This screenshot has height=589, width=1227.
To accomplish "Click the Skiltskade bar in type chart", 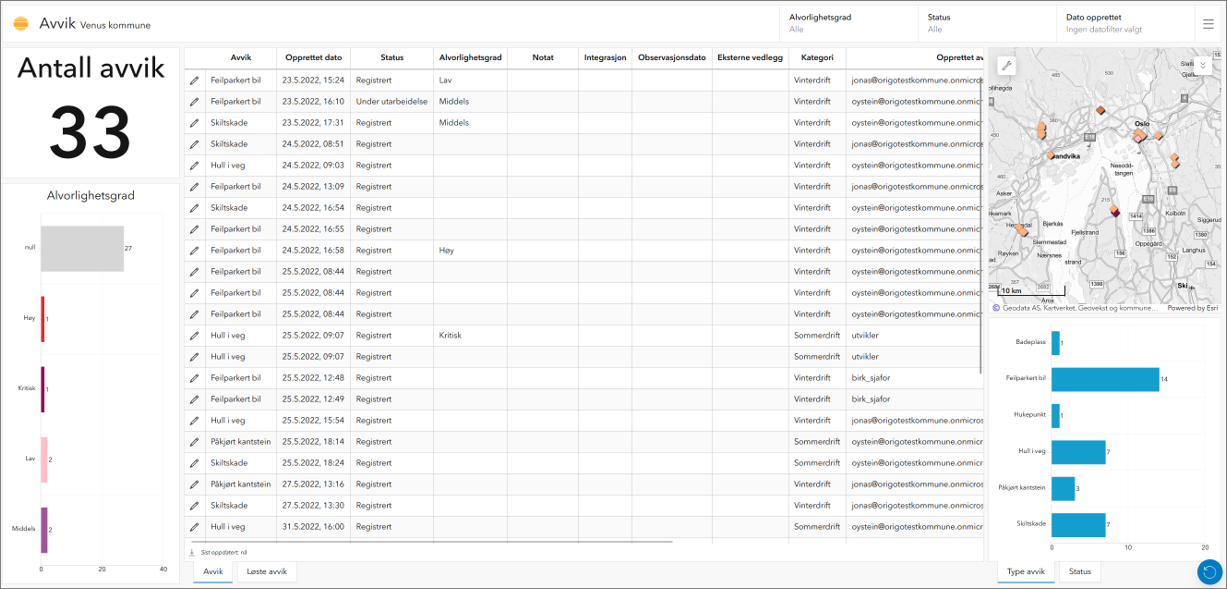I will [1078, 525].
